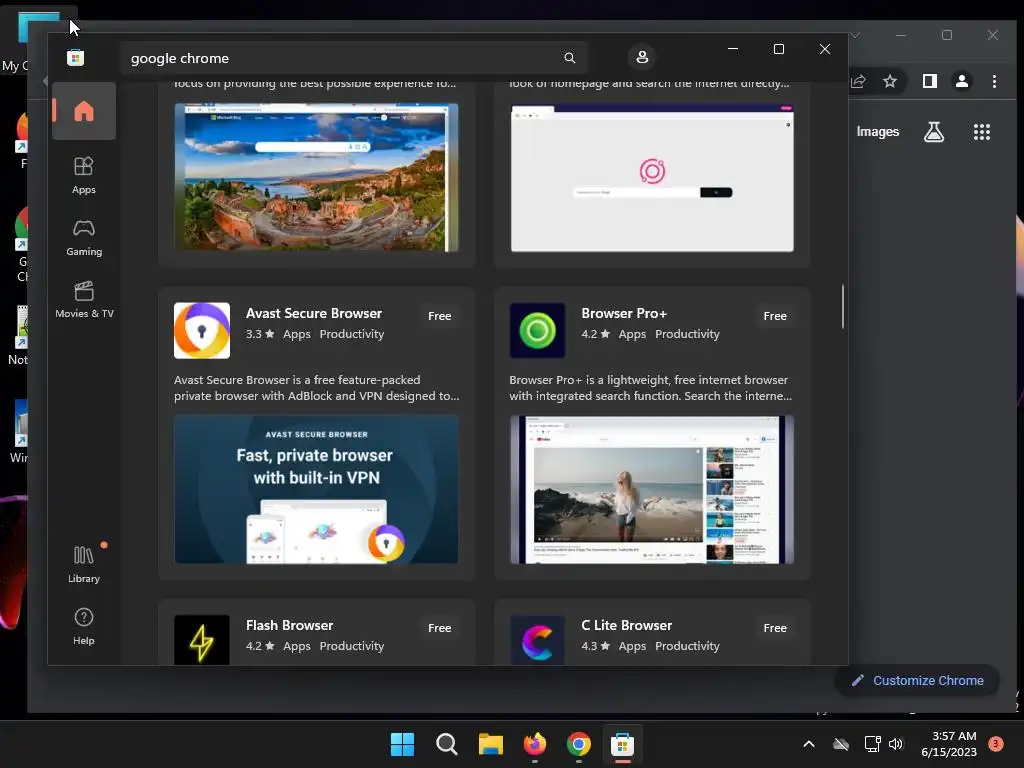Open Library in the Store sidebar
The height and width of the screenshot is (768, 1024).
[84, 564]
